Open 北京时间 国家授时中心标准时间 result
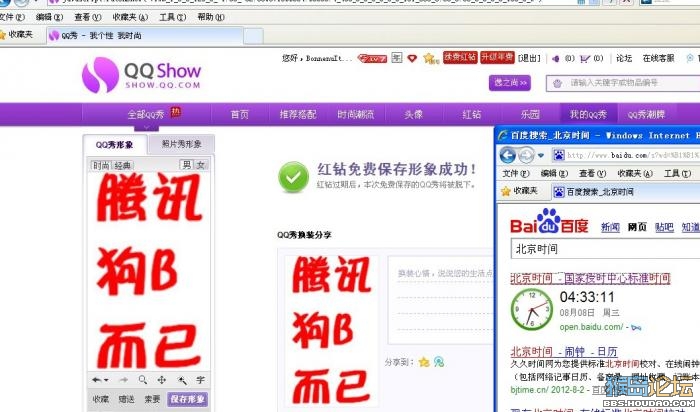 (x=590, y=279)
